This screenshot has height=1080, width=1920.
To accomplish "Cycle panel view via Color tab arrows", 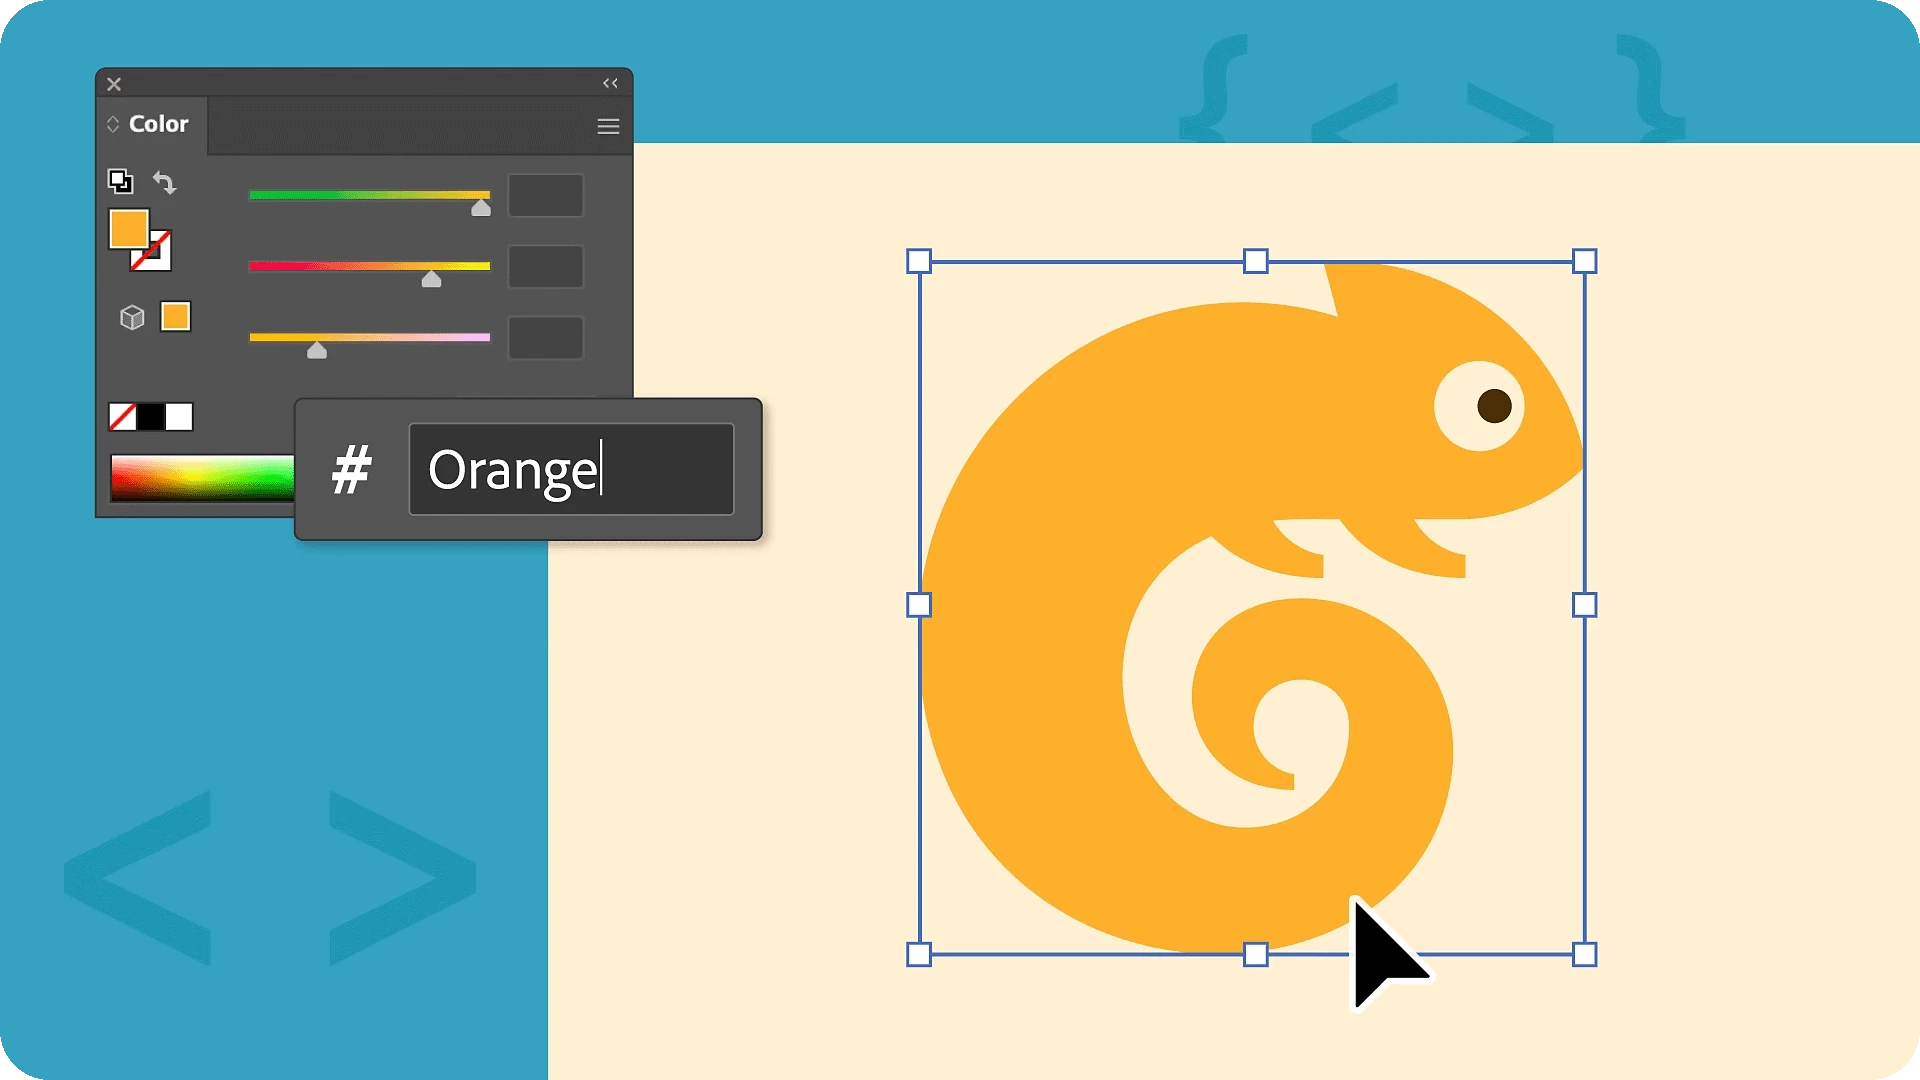I will coord(113,124).
